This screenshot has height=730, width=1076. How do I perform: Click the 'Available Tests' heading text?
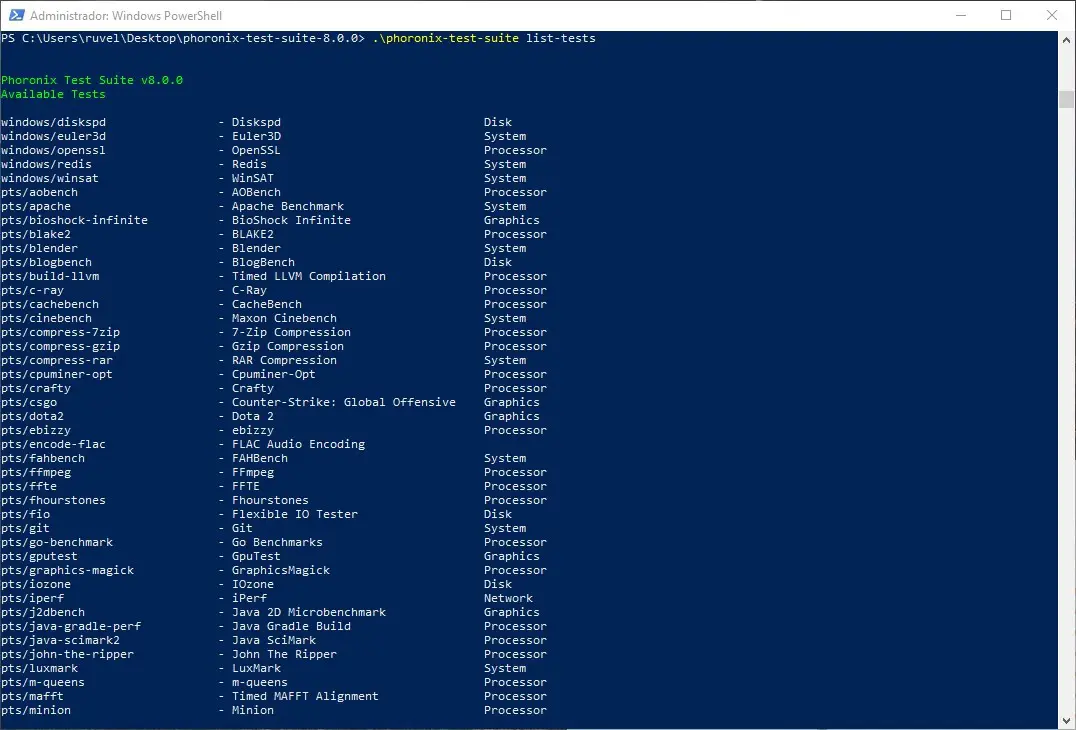point(53,94)
